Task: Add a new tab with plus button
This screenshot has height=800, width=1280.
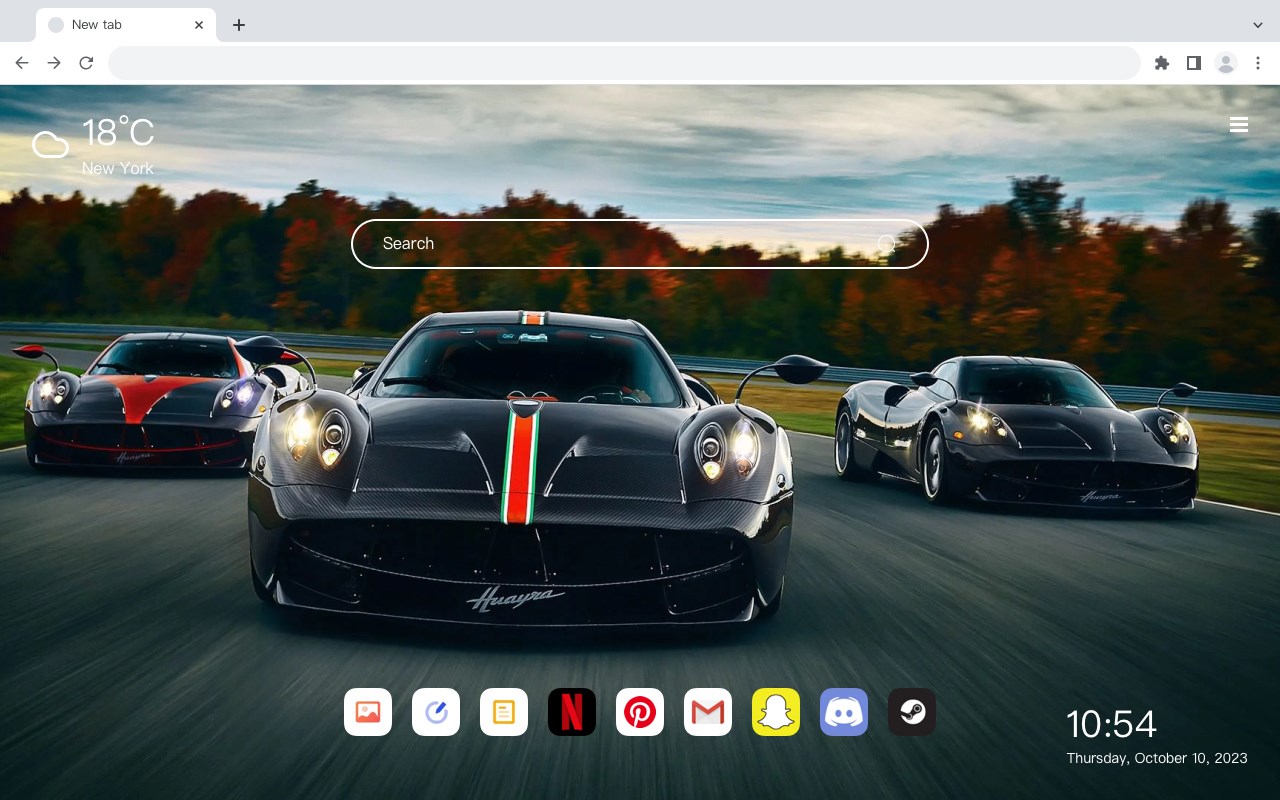Action: pos(238,25)
